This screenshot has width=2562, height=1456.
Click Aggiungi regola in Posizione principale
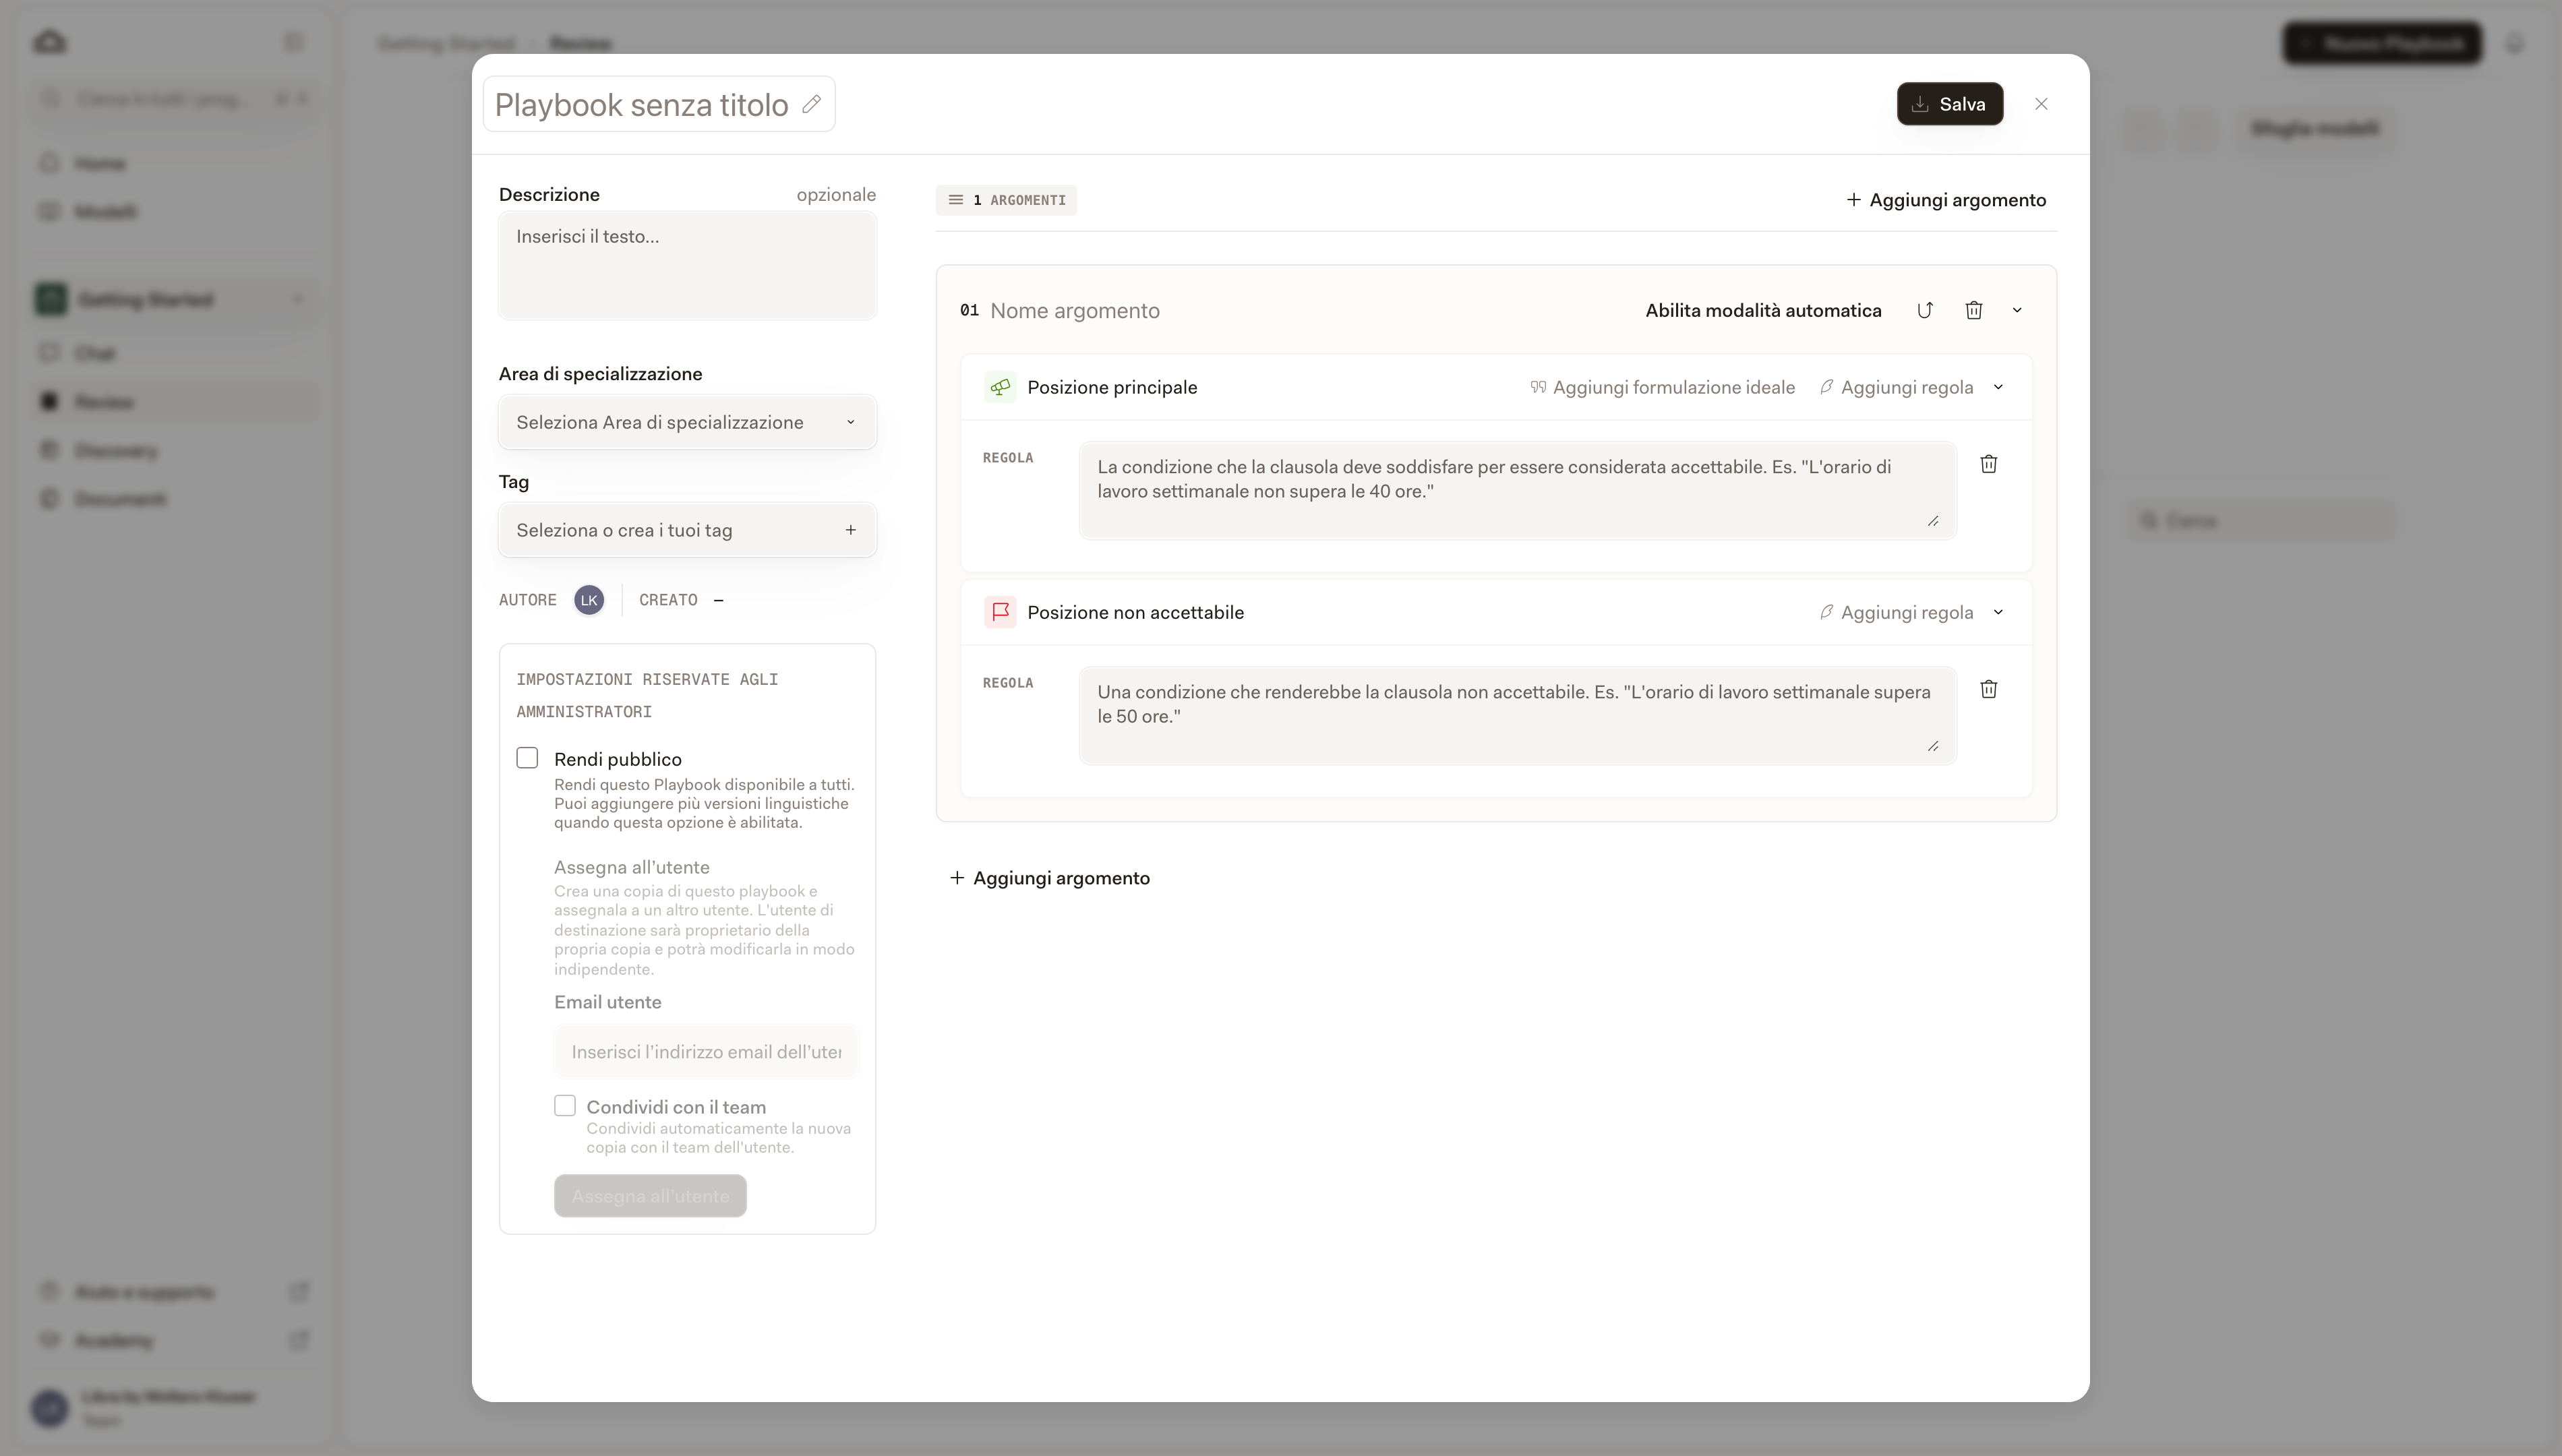click(x=1896, y=387)
